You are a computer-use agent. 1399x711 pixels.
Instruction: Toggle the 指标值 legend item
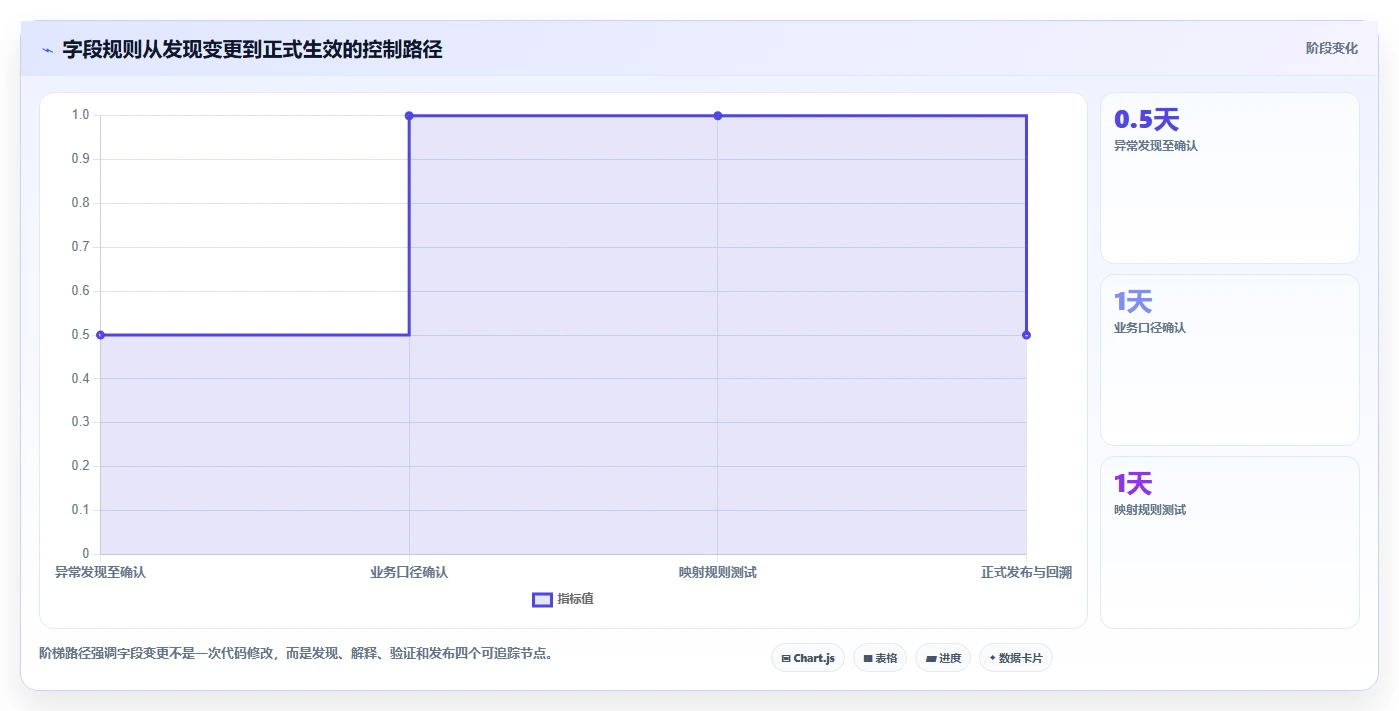pyautogui.click(x=563, y=599)
